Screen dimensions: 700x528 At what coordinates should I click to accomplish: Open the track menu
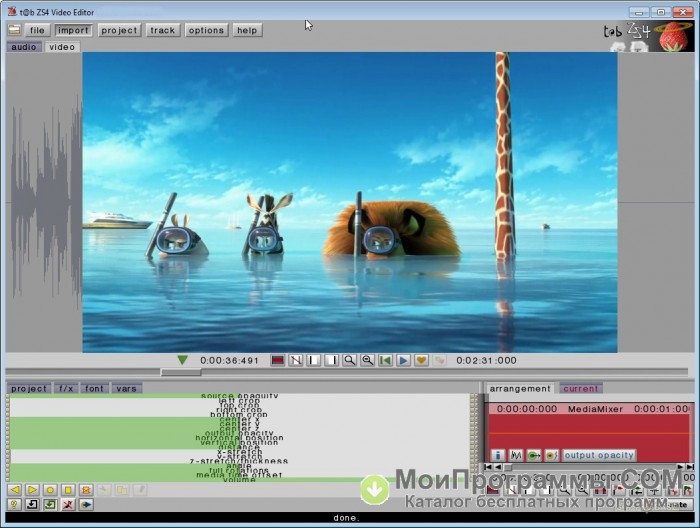click(162, 30)
